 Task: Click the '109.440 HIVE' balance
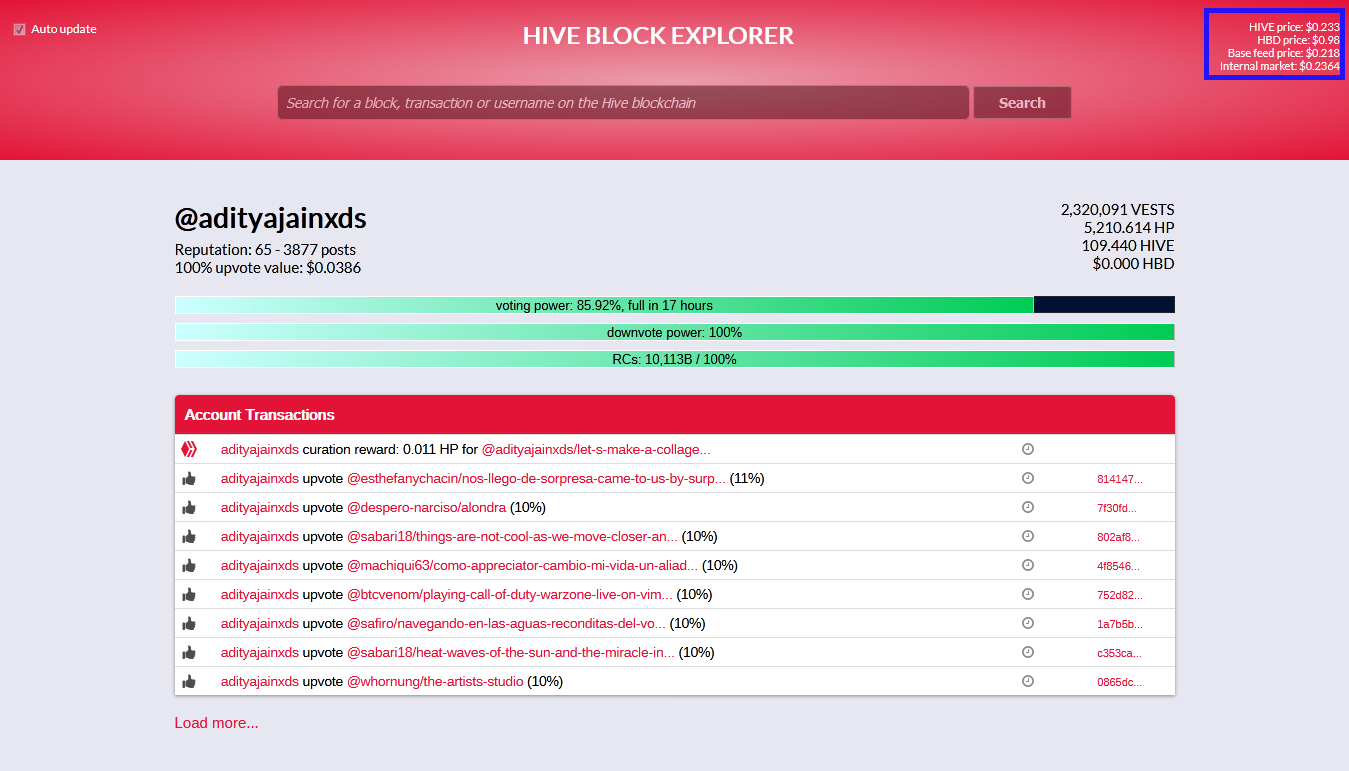coord(1128,246)
